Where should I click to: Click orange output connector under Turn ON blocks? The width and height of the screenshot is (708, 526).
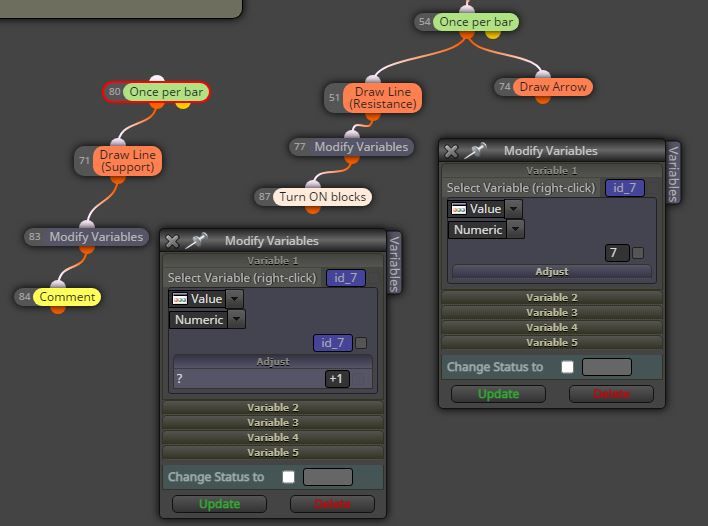[x=312, y=210]
